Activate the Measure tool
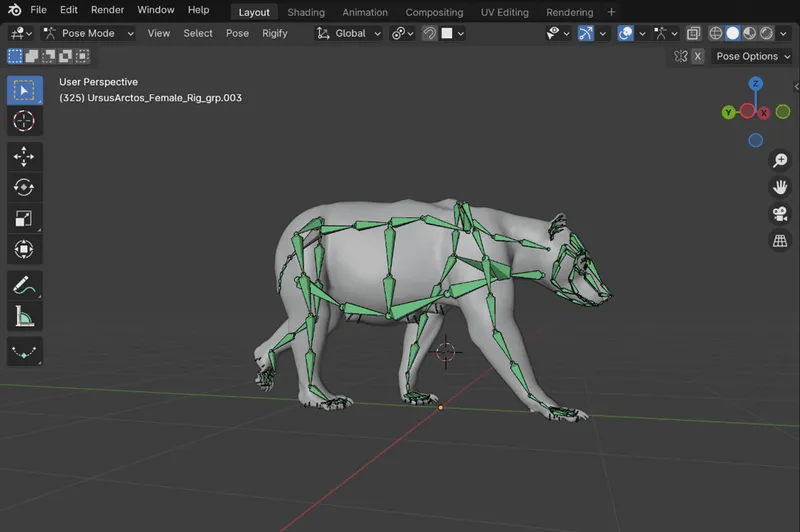The height and width of the screenshot is (532, 800). 24,317
